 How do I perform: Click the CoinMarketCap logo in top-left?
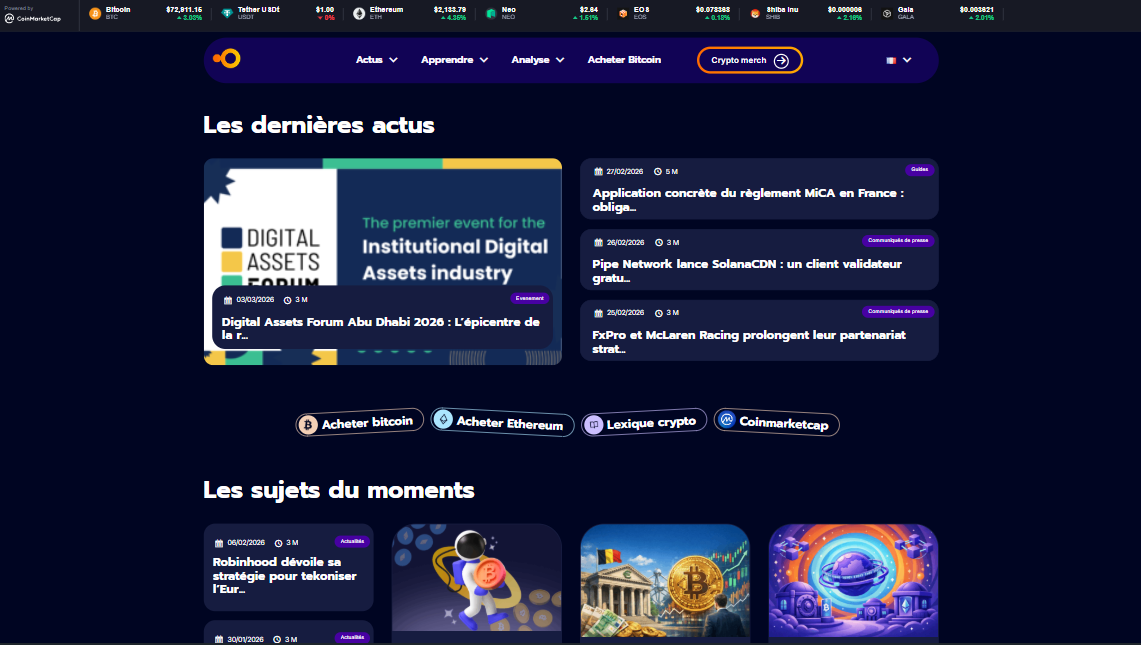click(x=32, y=17)
